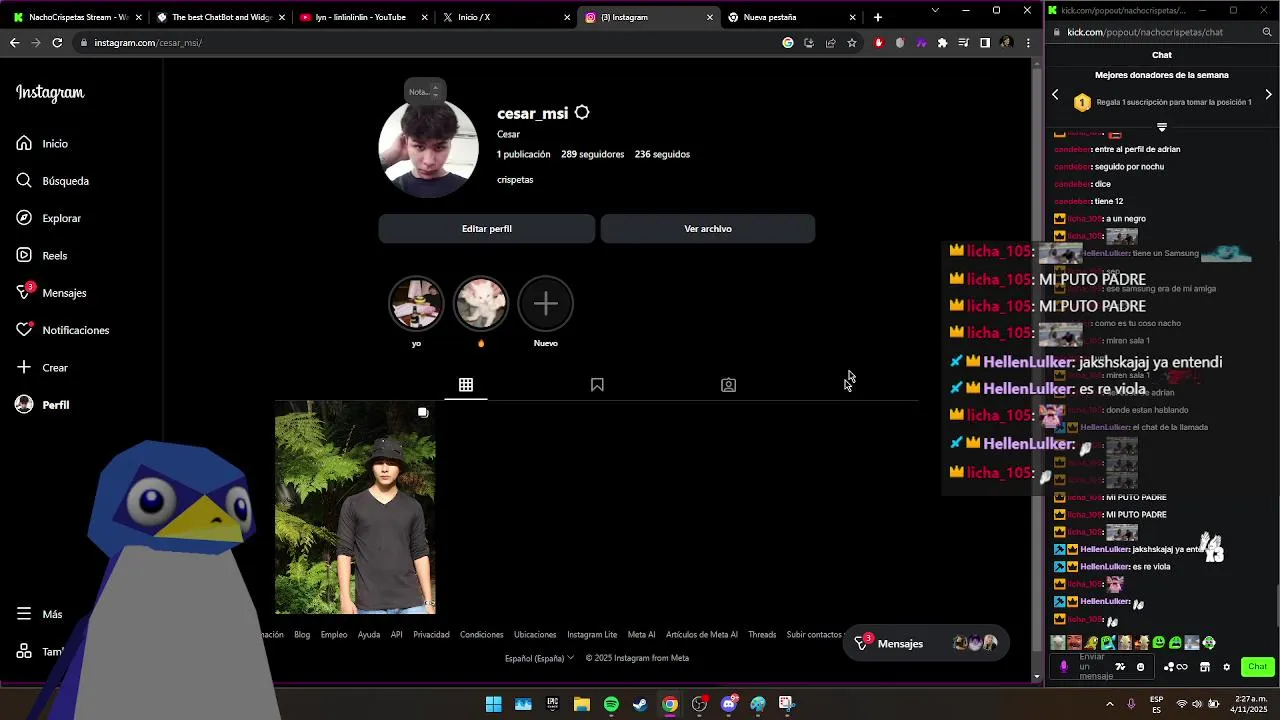Reload the Instagram page
The width and height of the screenshot is (1280, 720).
[57, 43]
